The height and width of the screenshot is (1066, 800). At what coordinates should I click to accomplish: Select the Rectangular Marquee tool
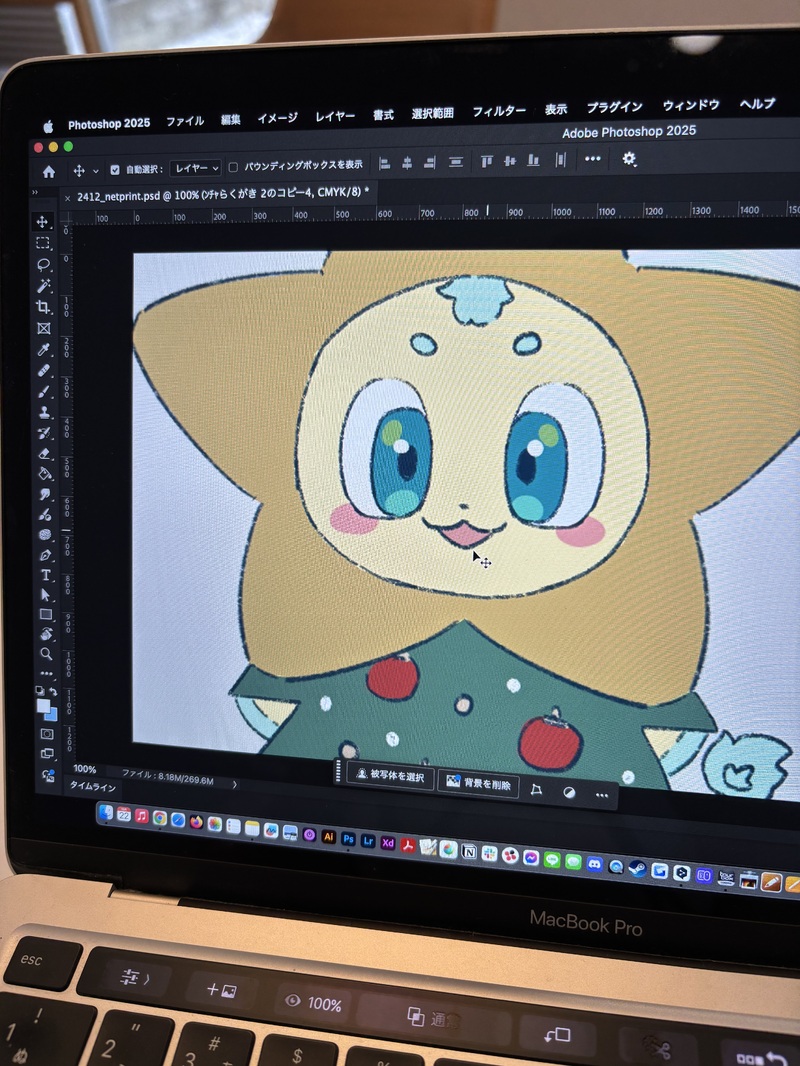pyautogui.click(x=43, y=243)
